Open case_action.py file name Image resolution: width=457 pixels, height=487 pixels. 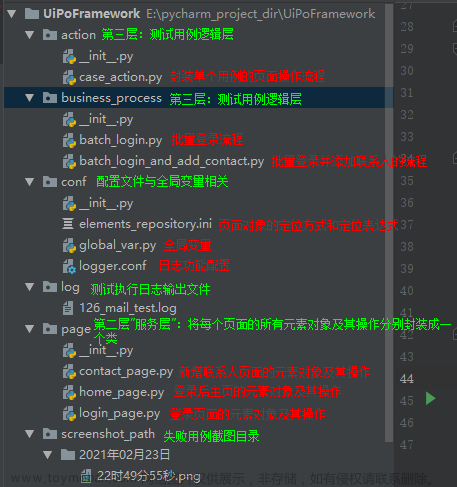click(x=120, y=78)
